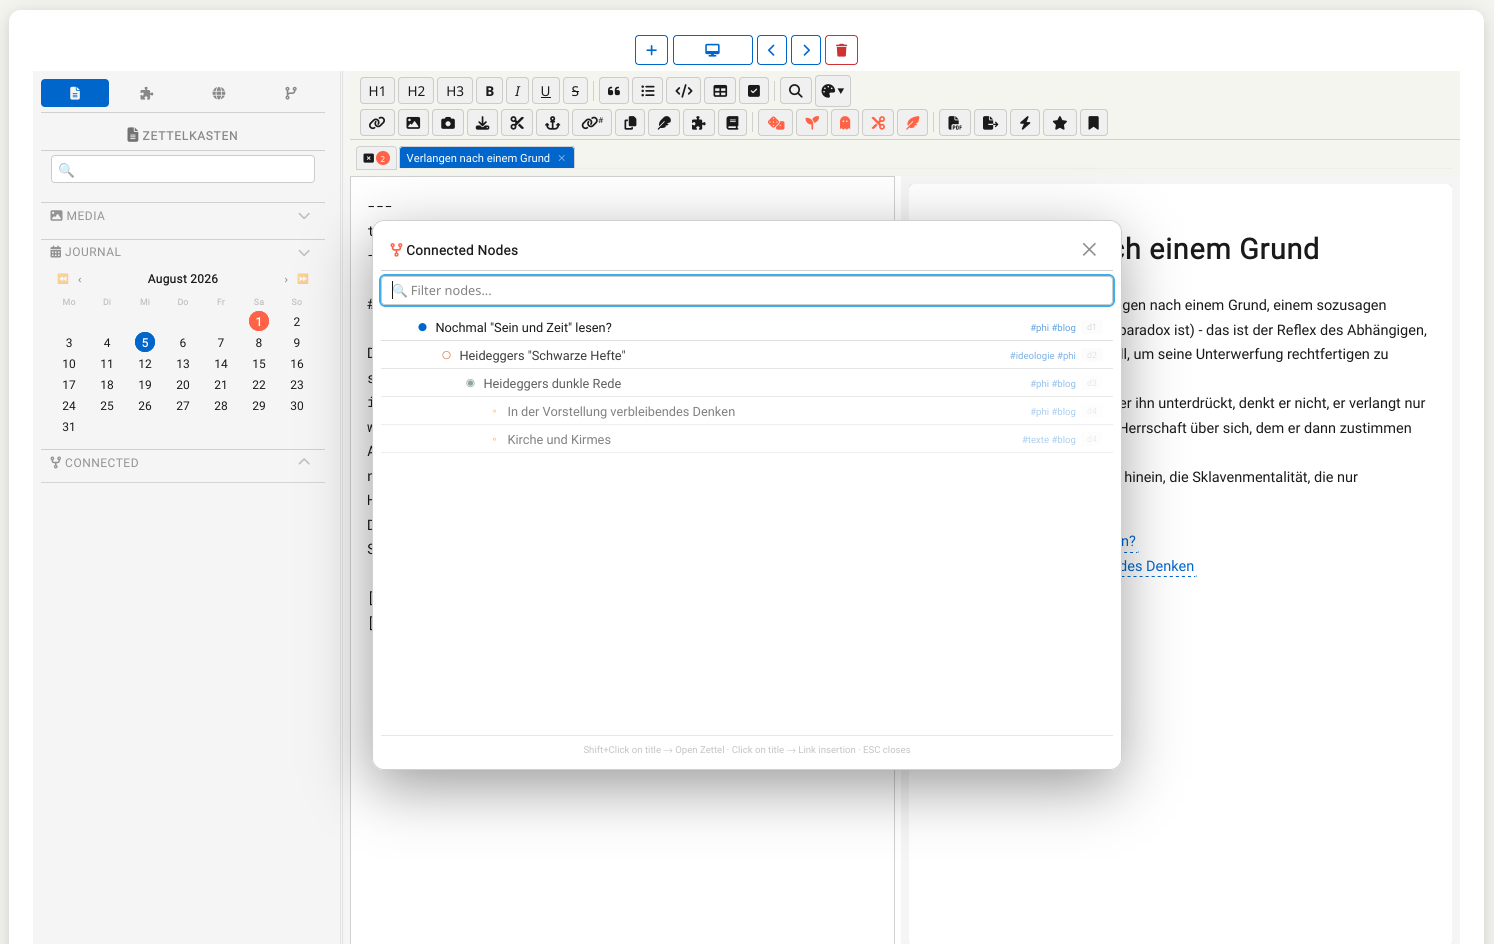Select the document sidebar tab
Image resolution: width=1494 pixels, height=944 pixels.
tap(75, 93)
